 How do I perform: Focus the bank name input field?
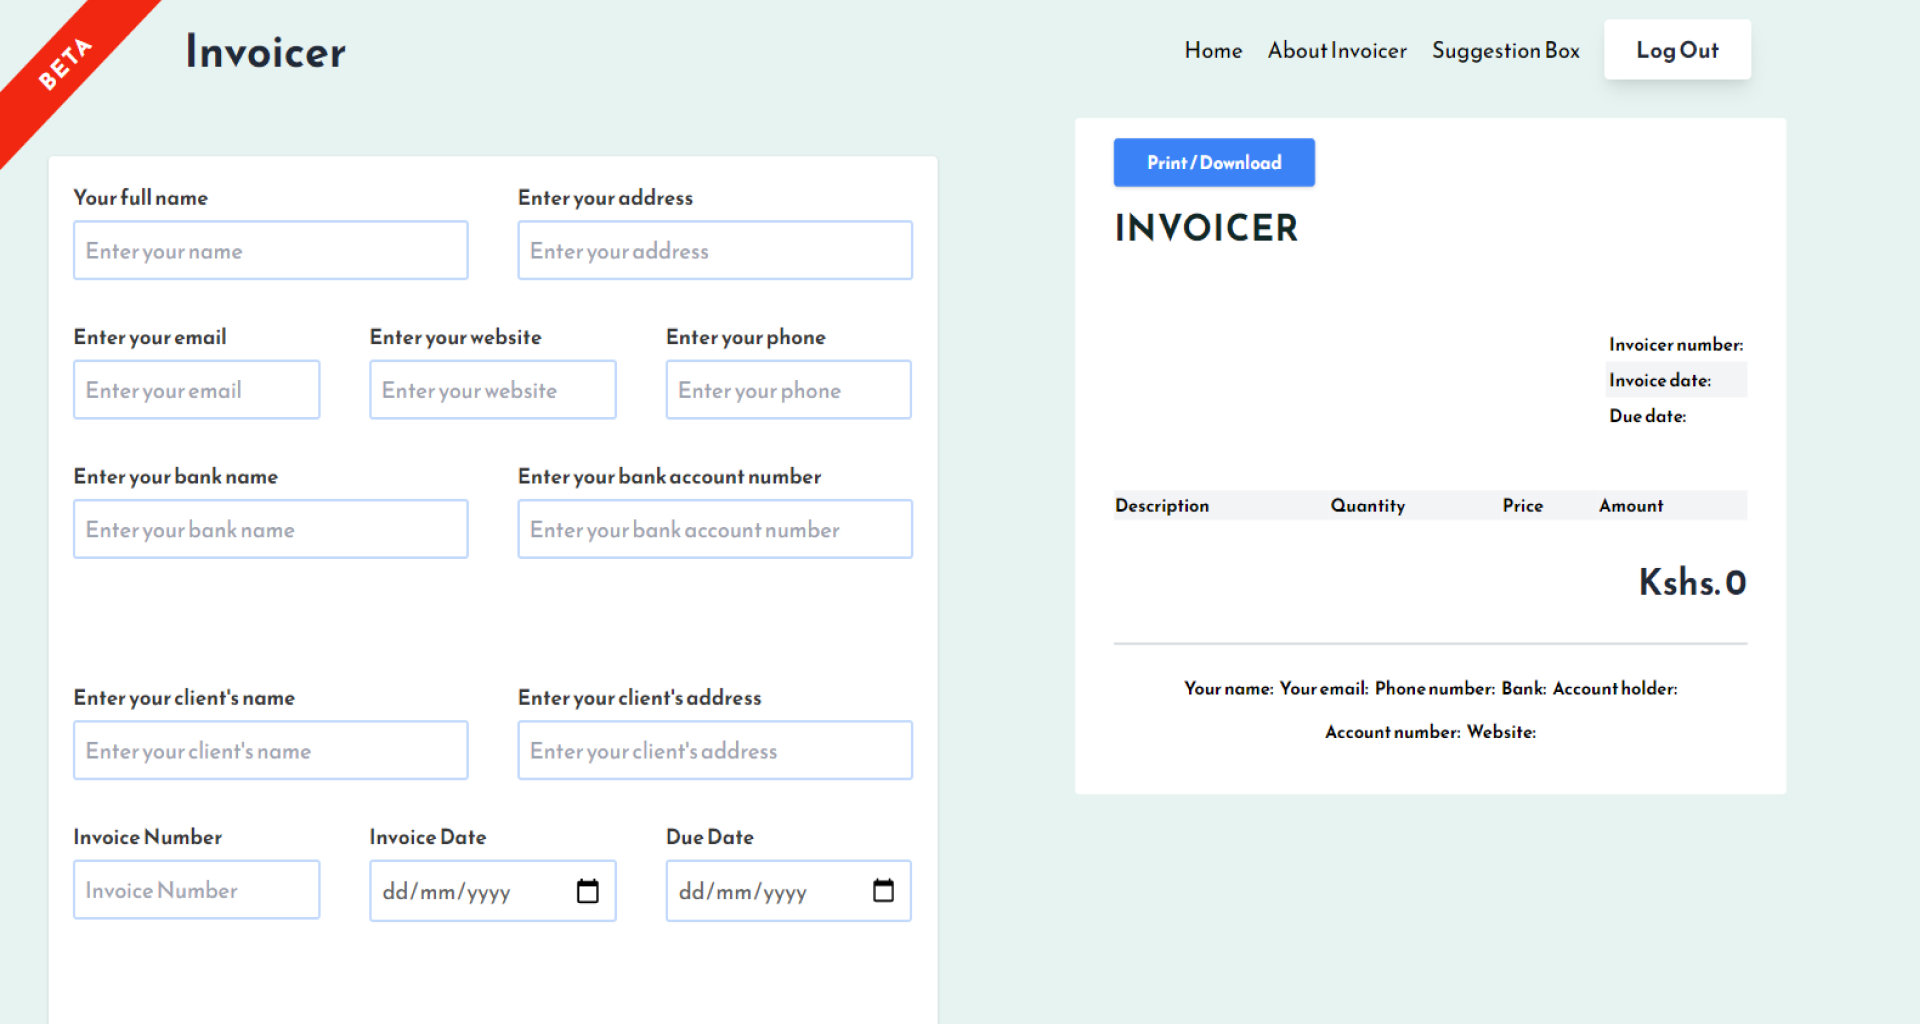(x=270, y=529)
